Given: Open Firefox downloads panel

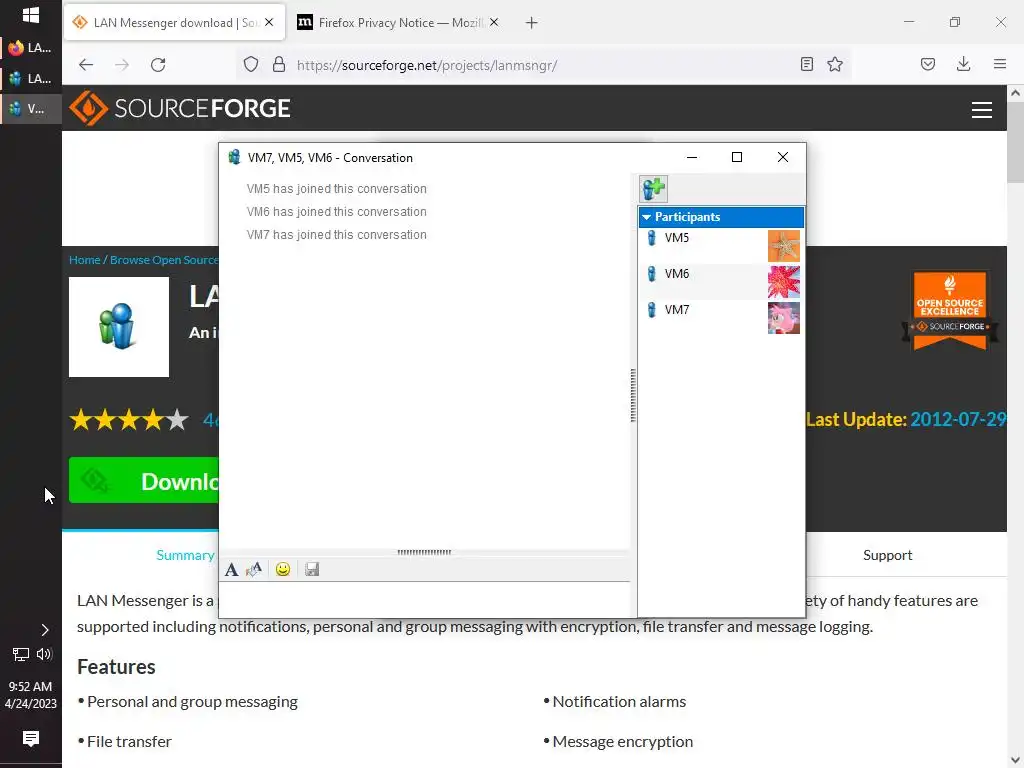Looking at the screenshot, I should pyautogui.click(x=963, y=65).
